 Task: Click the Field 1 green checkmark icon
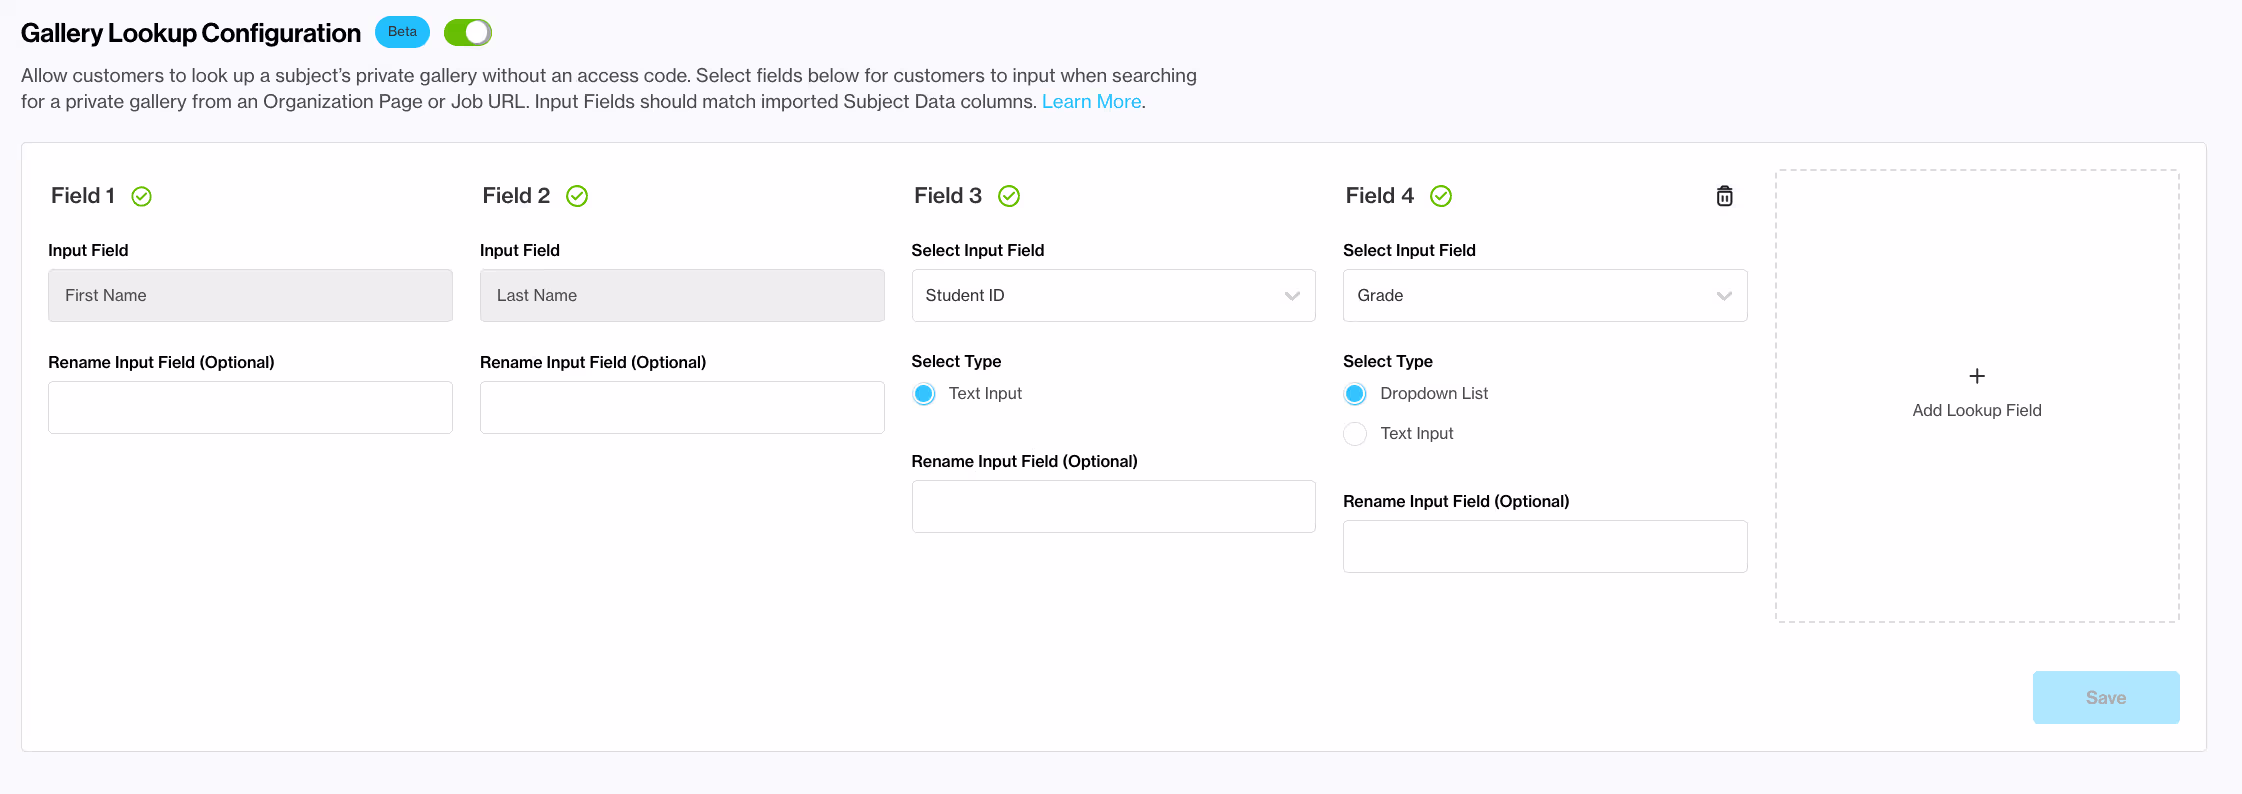coord(142,196)
